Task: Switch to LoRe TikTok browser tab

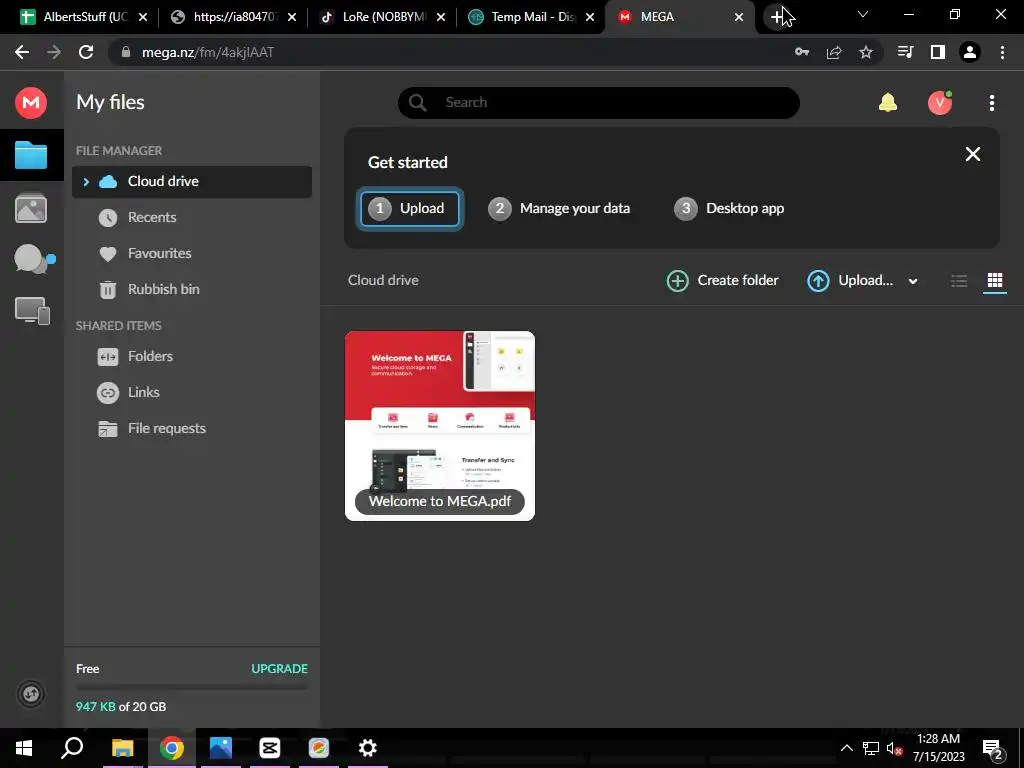Action: click(382, 17)
